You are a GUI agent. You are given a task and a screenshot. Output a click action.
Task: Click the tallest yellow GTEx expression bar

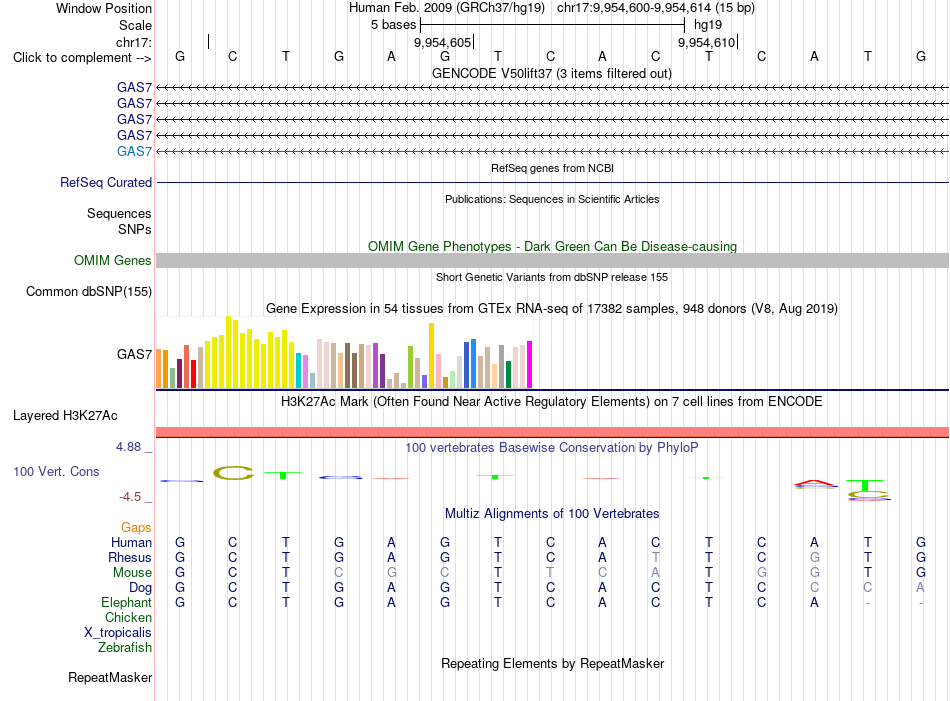[x=228, y=352]
